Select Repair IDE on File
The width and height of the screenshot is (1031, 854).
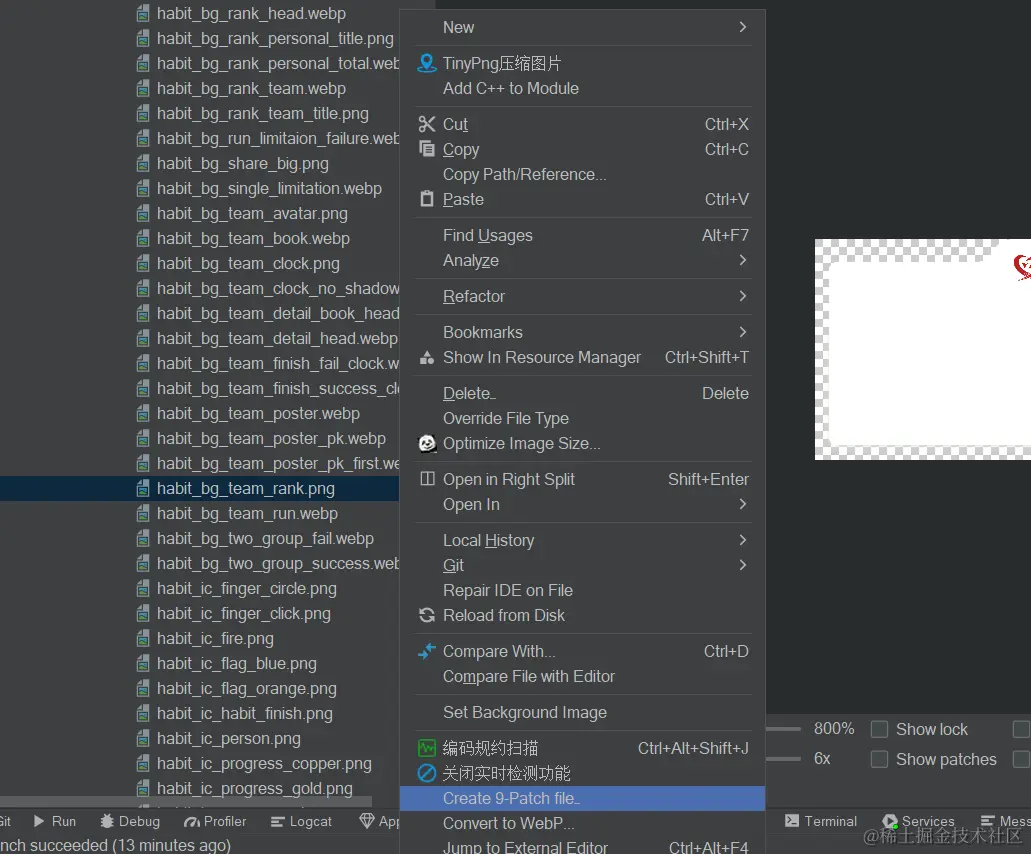pyautogui.click(x=583, y=590)
